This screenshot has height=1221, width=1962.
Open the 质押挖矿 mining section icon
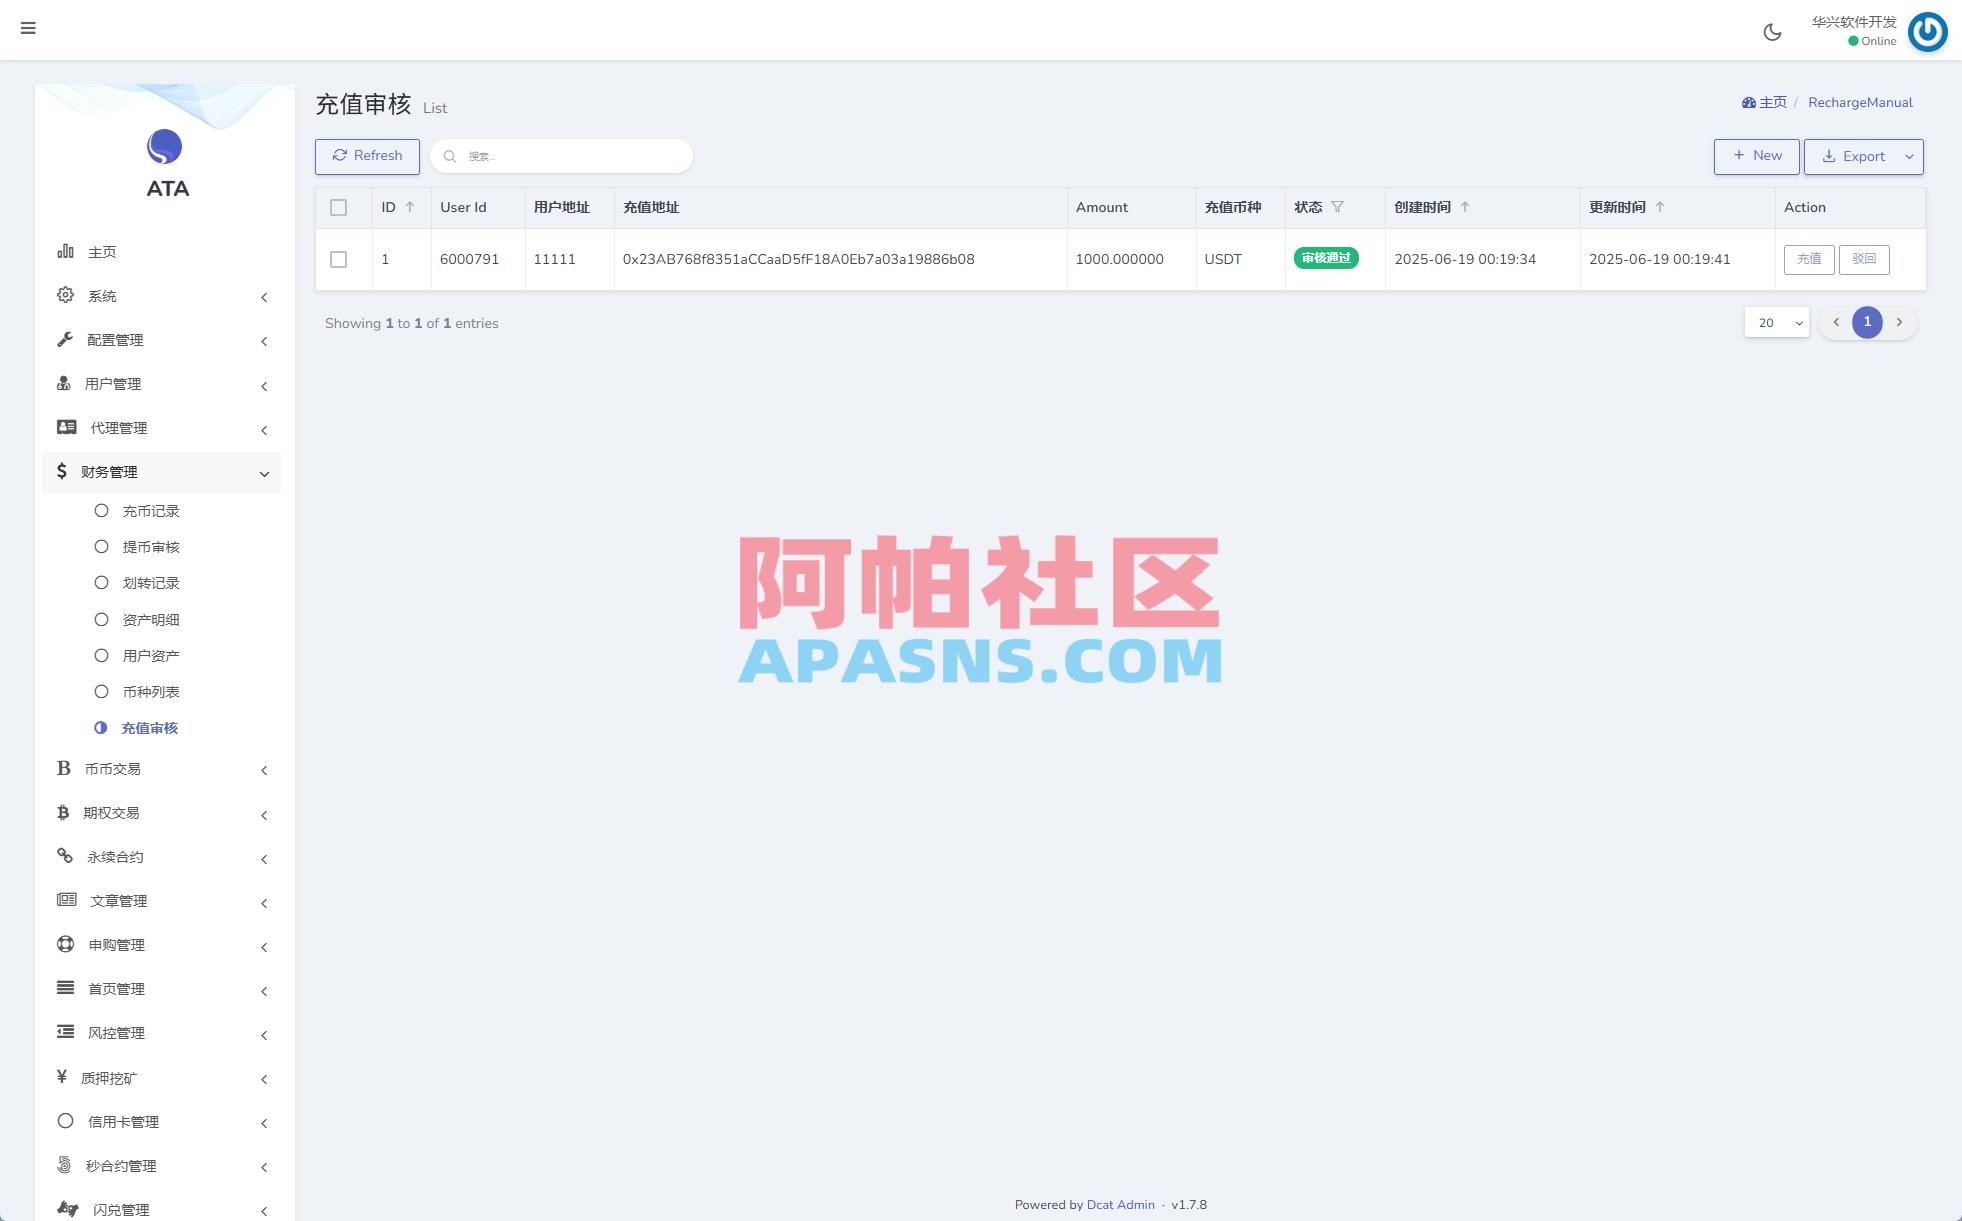tap(64, 1078)
